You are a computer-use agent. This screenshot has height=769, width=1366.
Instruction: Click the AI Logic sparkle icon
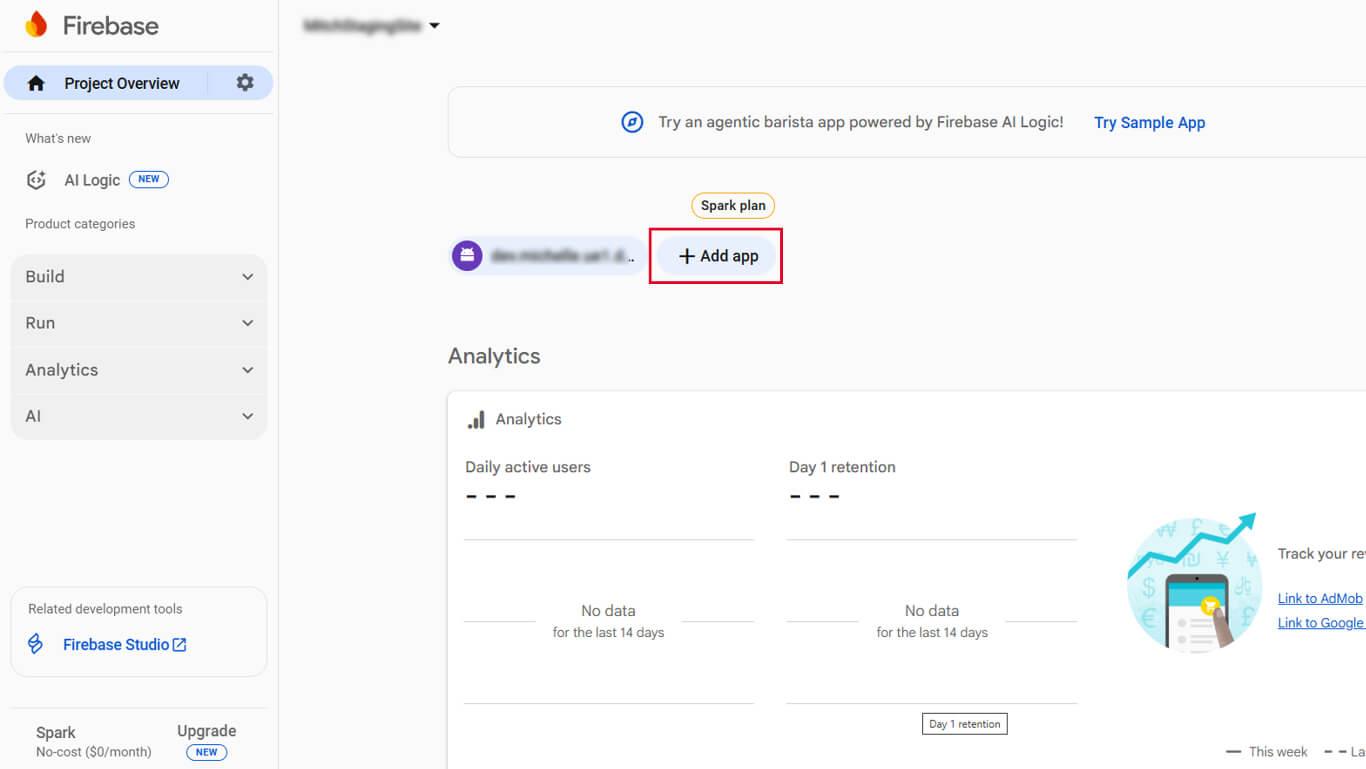pos(37,180)
